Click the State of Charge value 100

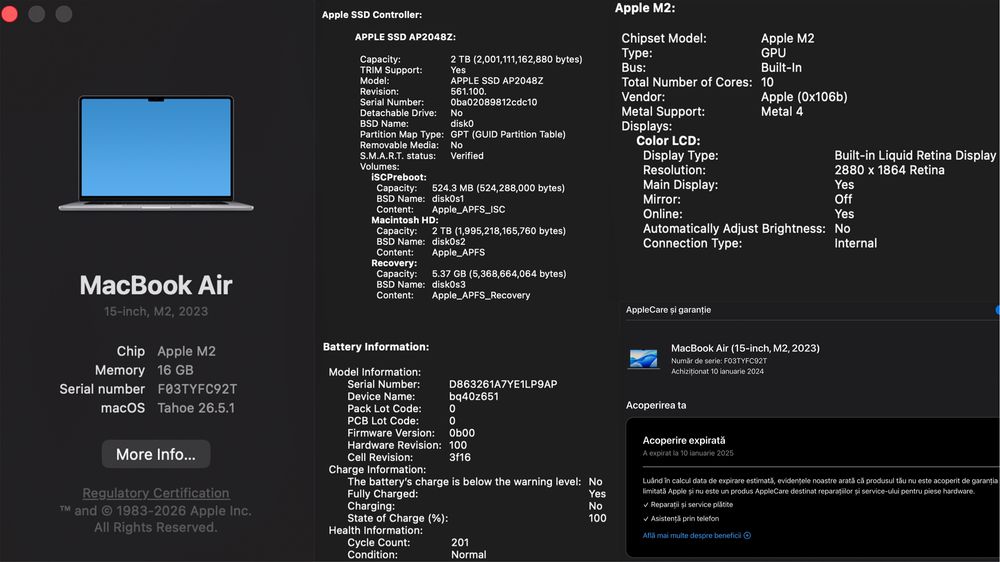597,519
